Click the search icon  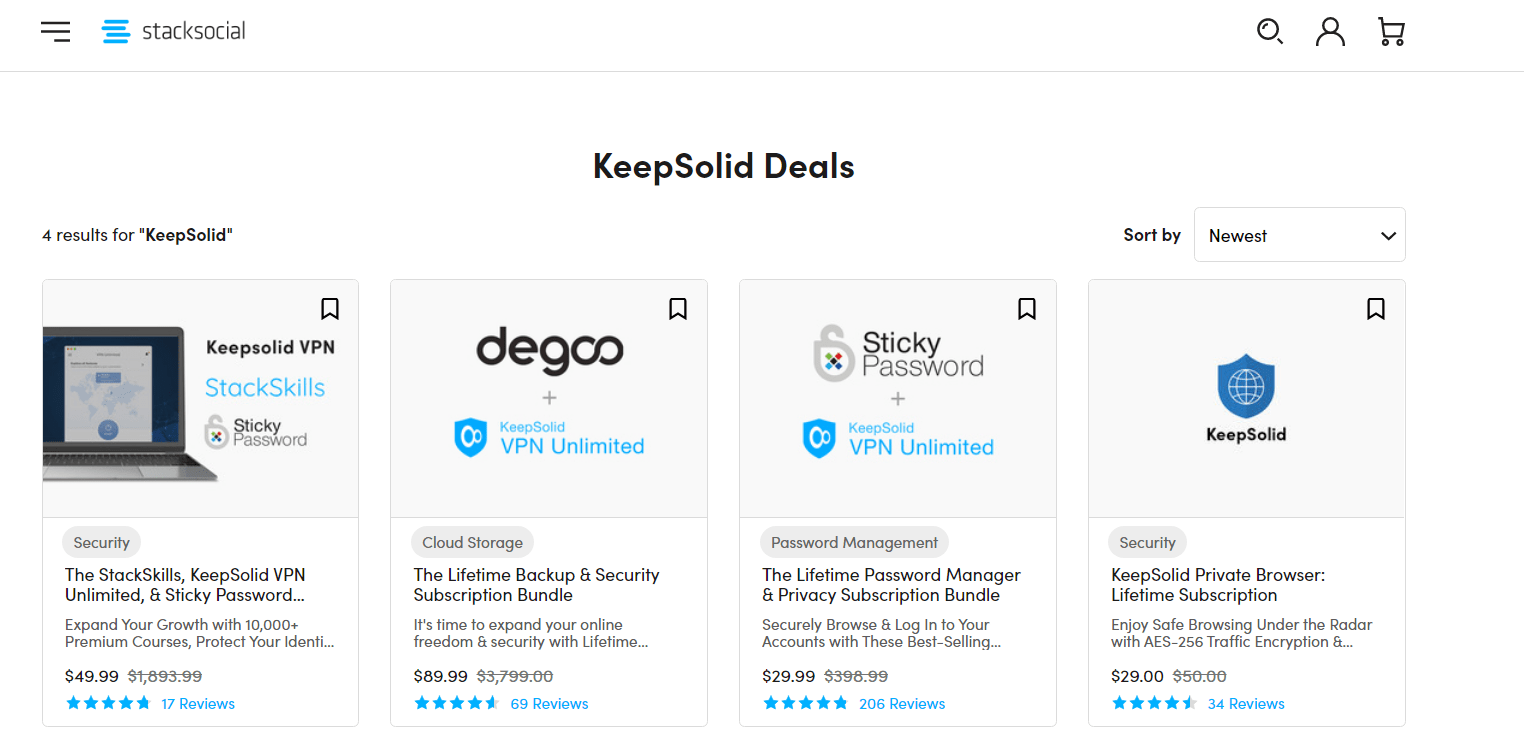[1270, 31]
